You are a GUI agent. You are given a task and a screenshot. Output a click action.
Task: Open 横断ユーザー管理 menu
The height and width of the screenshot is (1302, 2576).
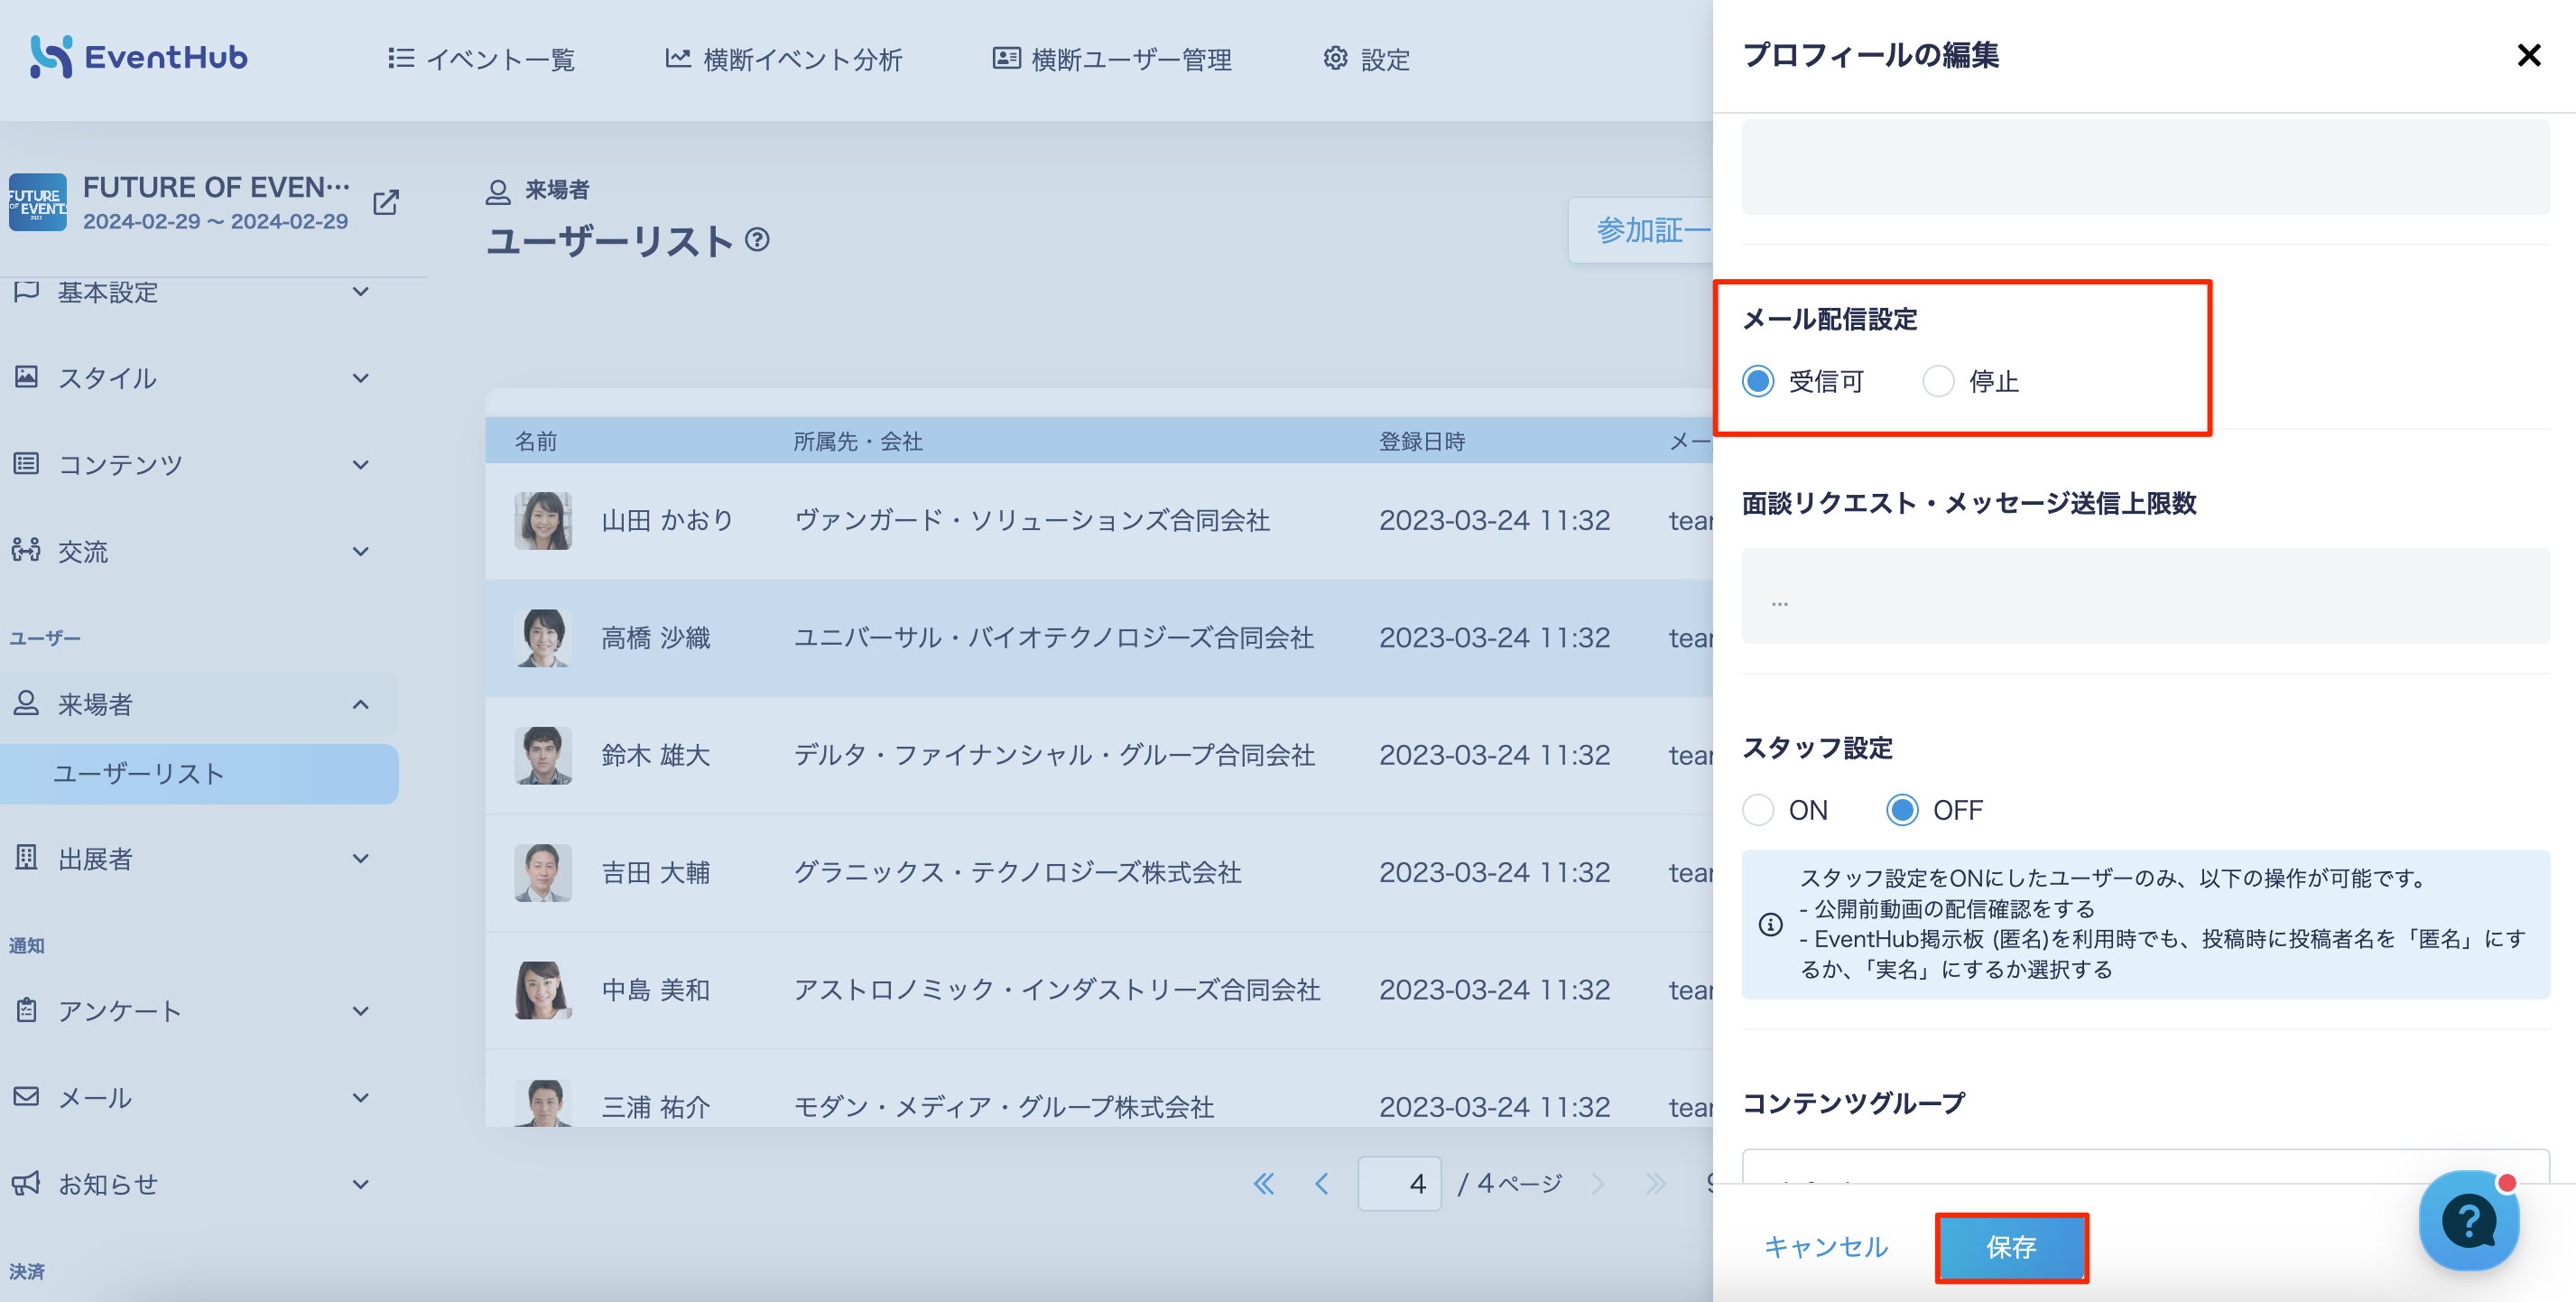point(1112,59)
